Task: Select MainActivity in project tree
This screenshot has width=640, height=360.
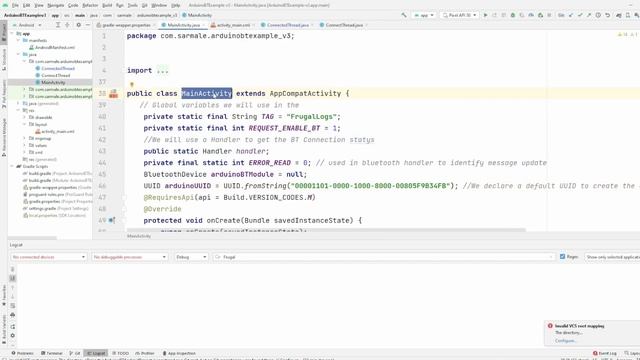Action: click(50, 82)
